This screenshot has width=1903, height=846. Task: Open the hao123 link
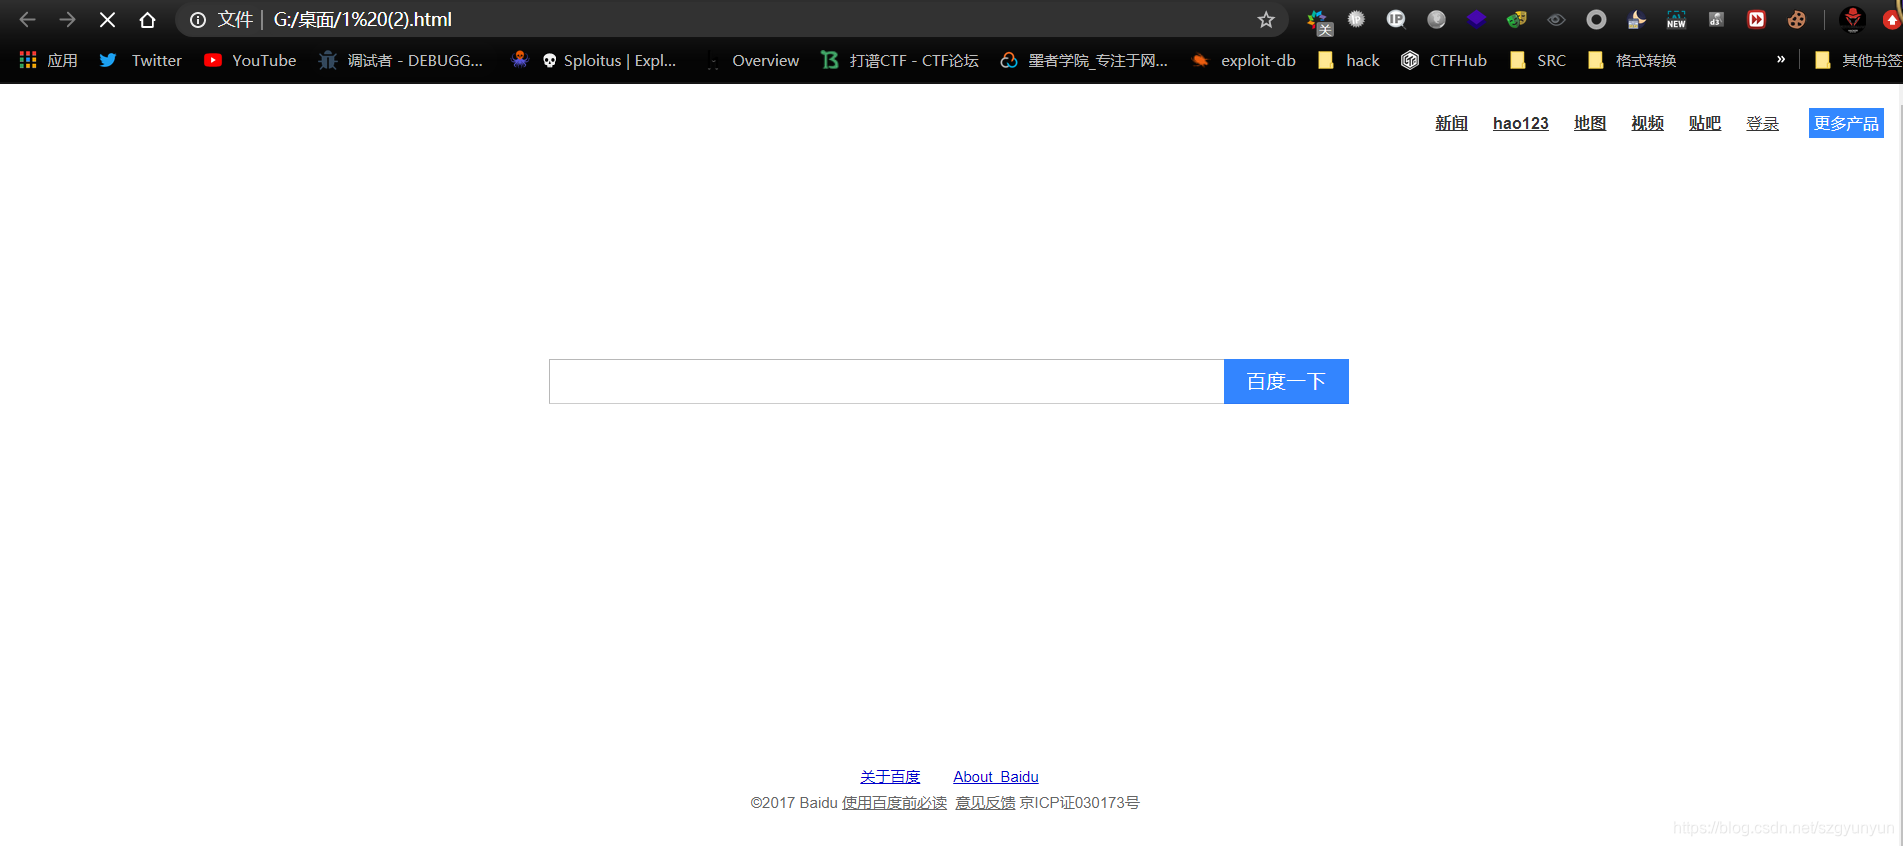1520,123
